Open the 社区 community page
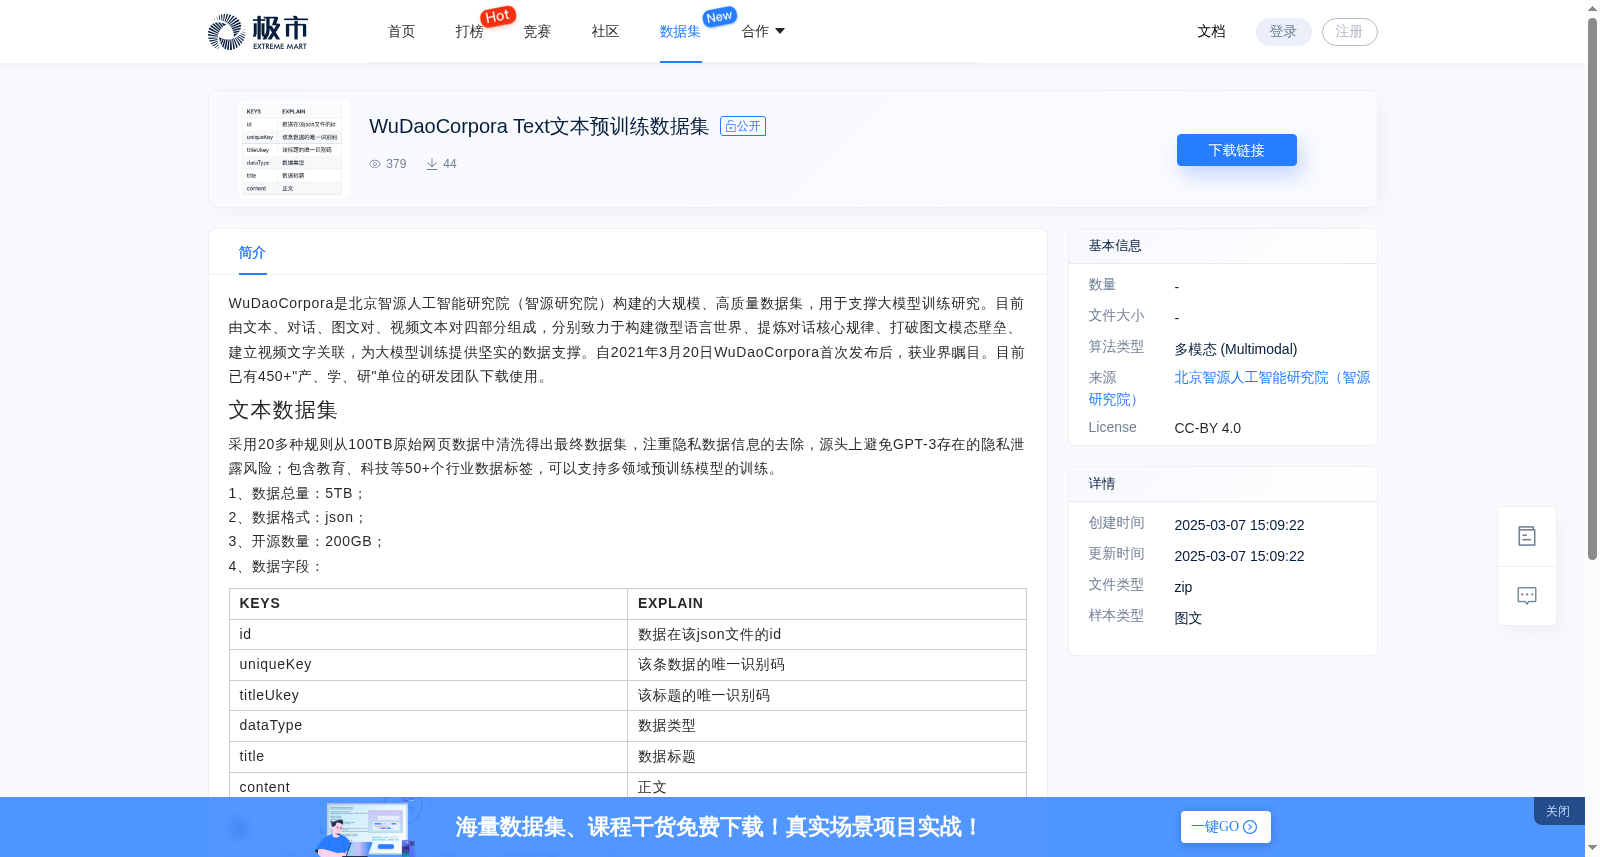1600x857 pixels. click(606, 31)
